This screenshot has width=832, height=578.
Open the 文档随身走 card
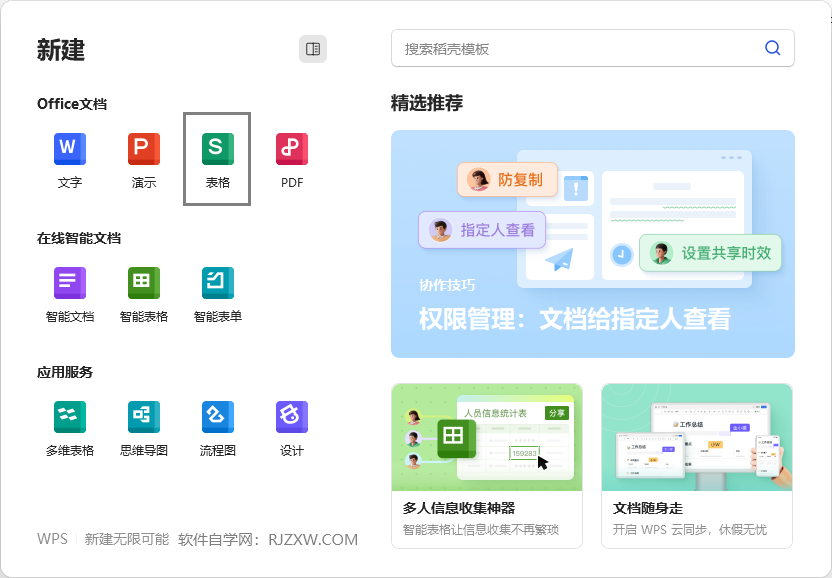[x=697, y=465]
